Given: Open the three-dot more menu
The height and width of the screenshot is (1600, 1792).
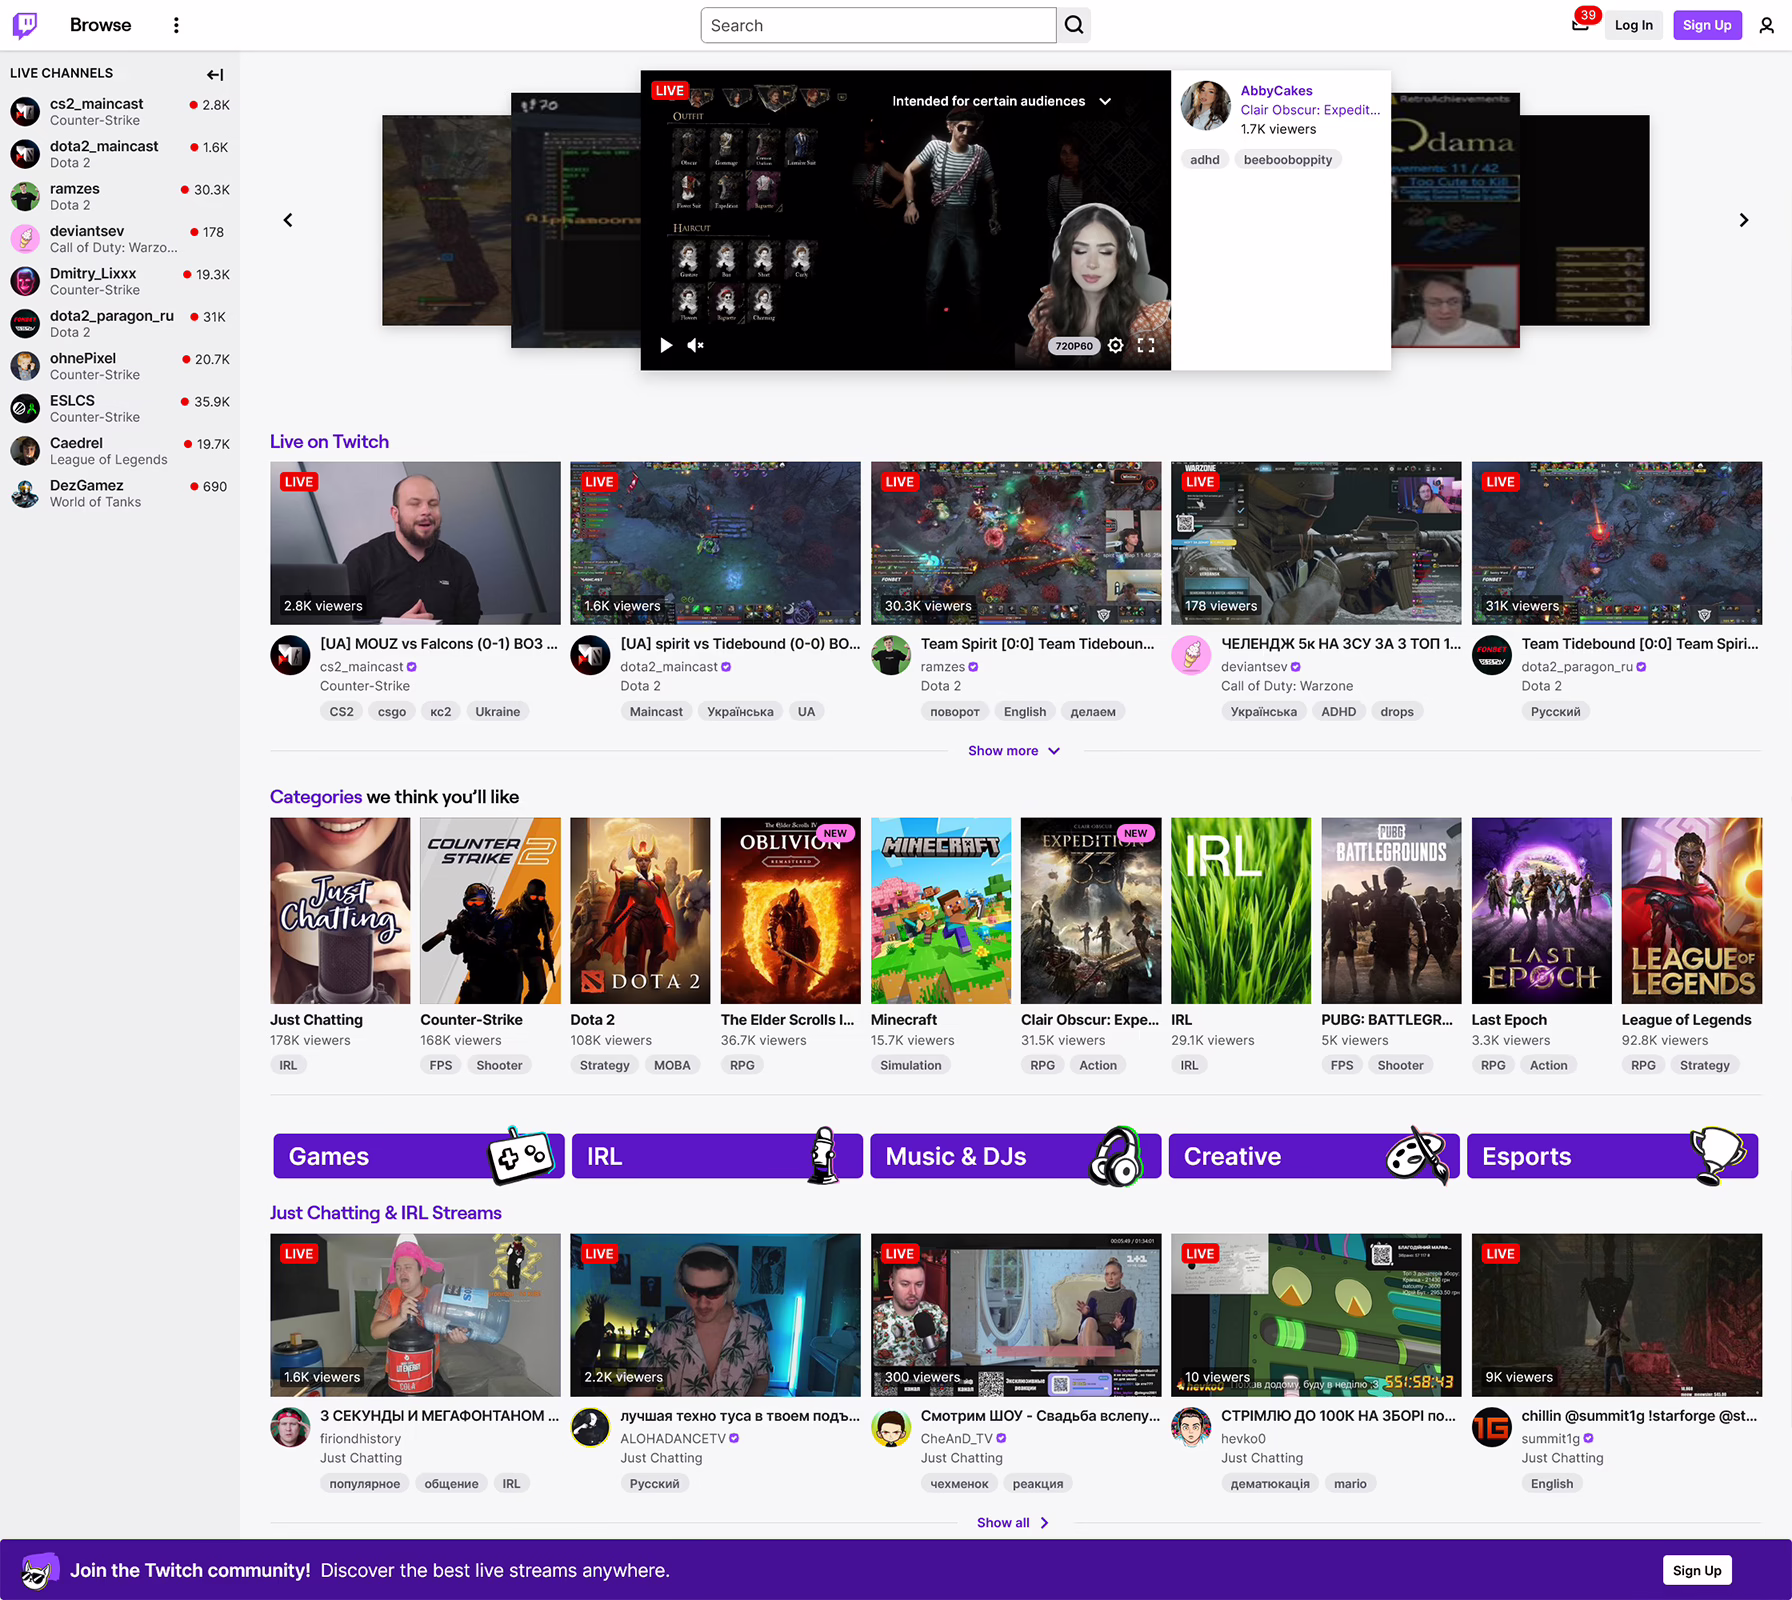Looking at the screenshot, I should tap(176, 25).
